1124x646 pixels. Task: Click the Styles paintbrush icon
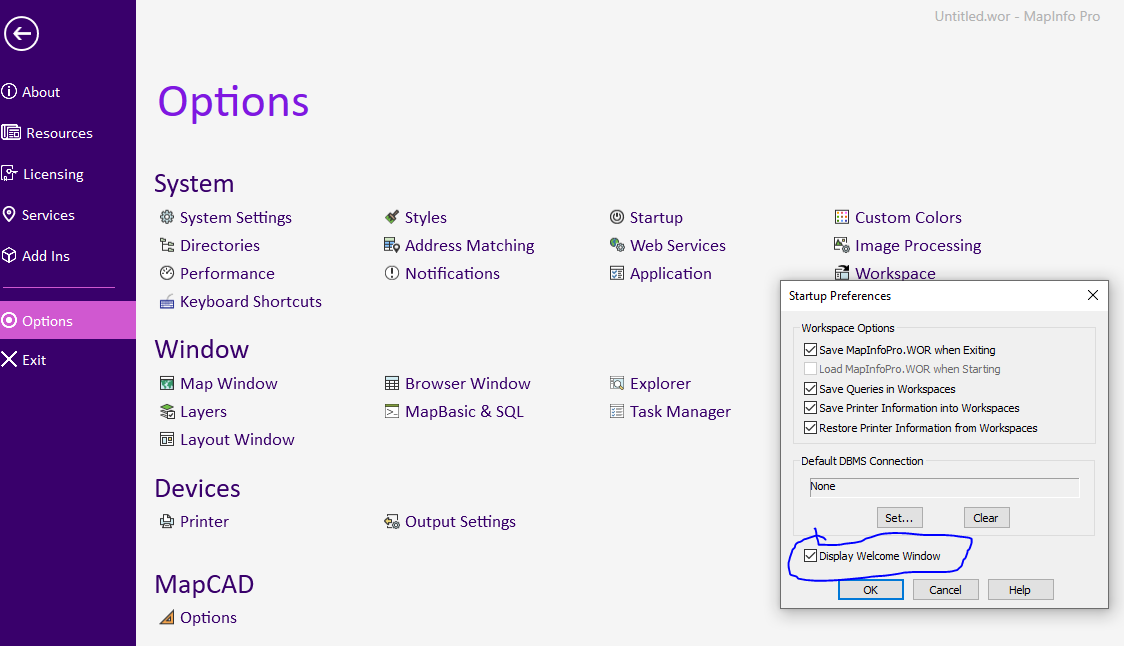click(391, 217)
